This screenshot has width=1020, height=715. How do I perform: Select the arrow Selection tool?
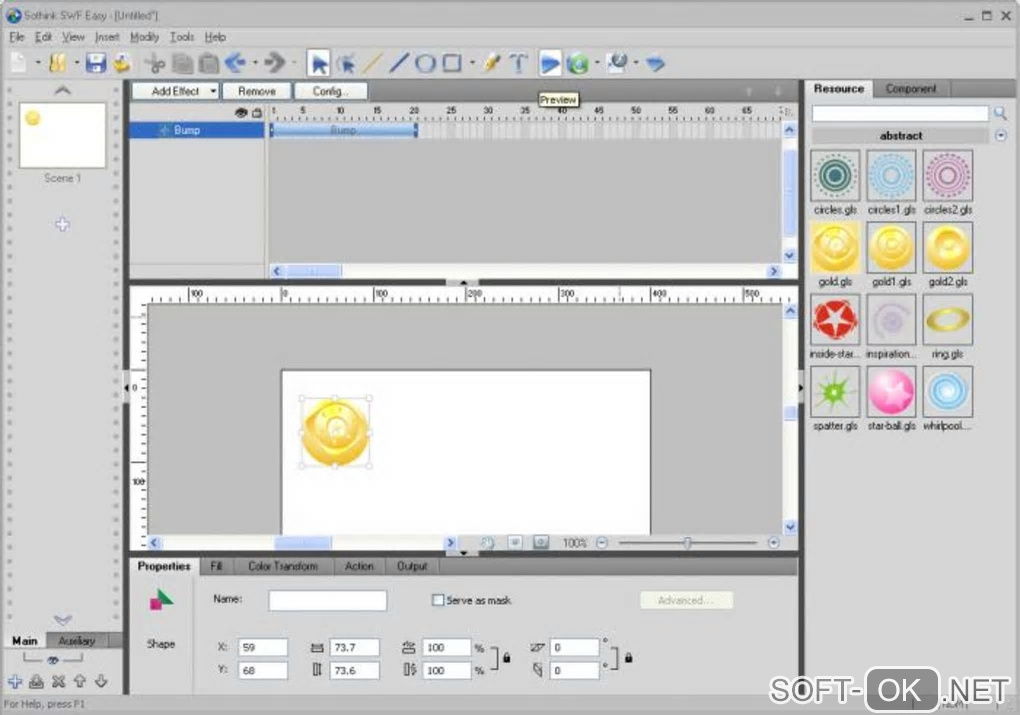(x=319, y=64)
